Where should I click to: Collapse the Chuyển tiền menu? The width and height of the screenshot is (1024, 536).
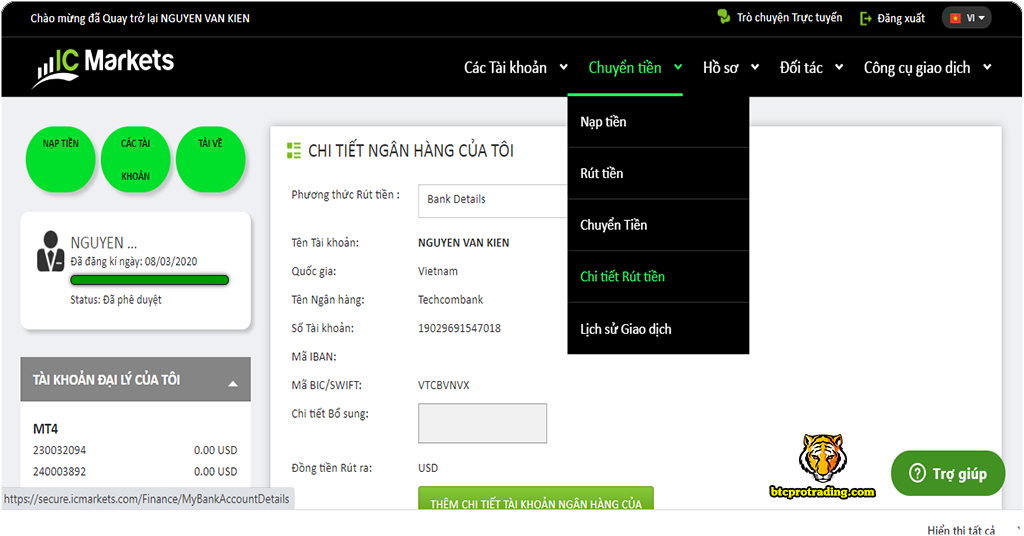(x=635, y=67)
